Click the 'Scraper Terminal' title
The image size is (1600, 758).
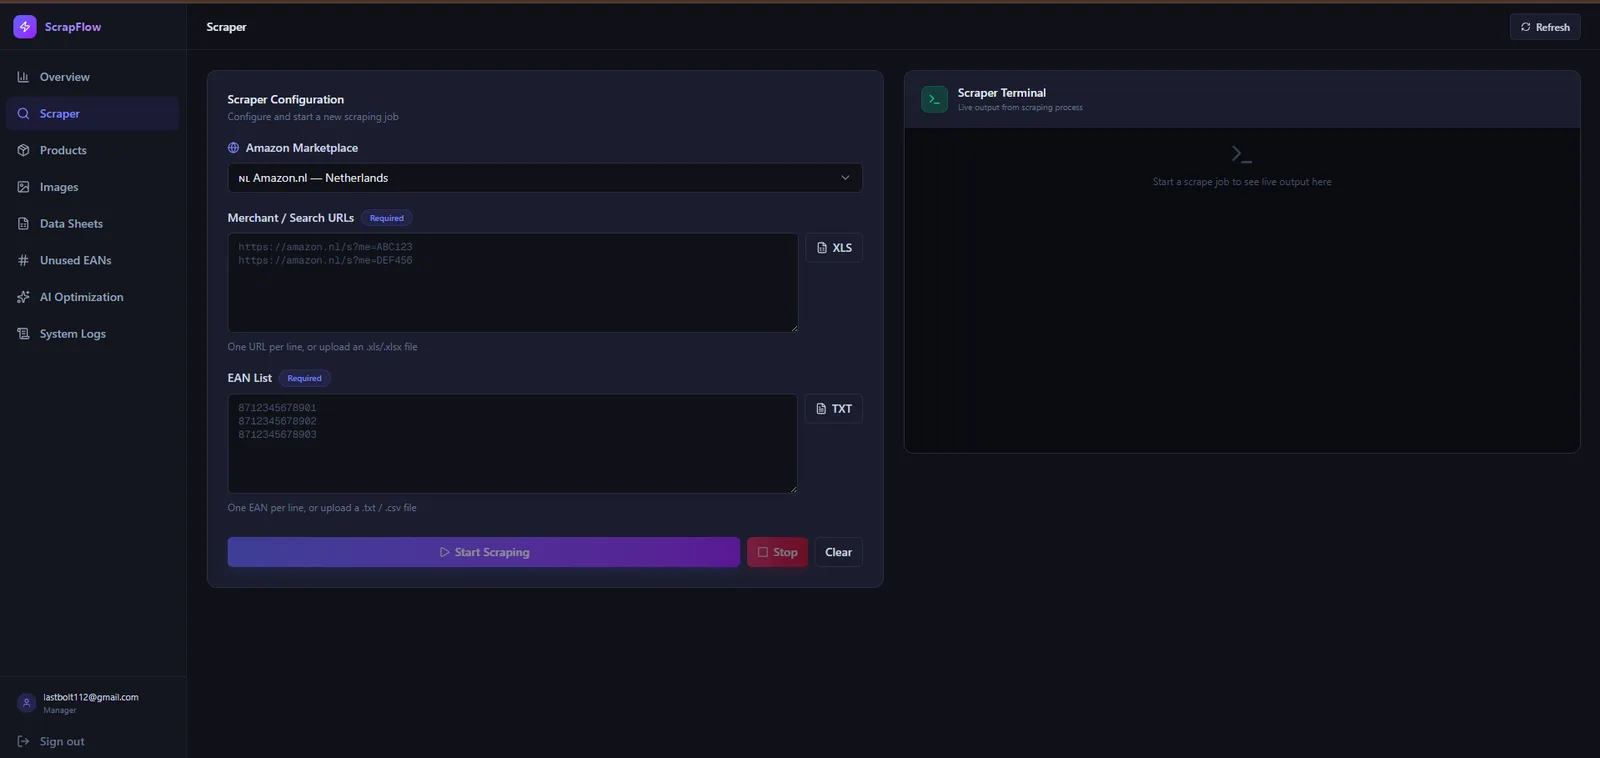click(x=1002, y=93)
